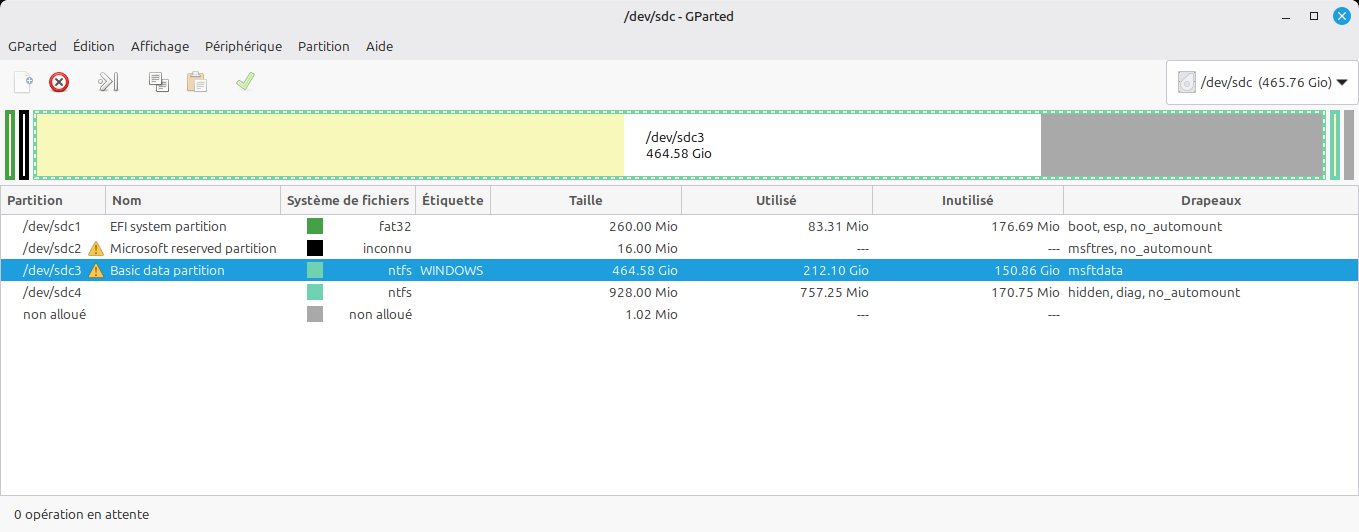The height and width of the screenshot is (532, 1359).
Task: Click the warning icon next to /dev/sdc2
Action: click(x=96, y=249)
